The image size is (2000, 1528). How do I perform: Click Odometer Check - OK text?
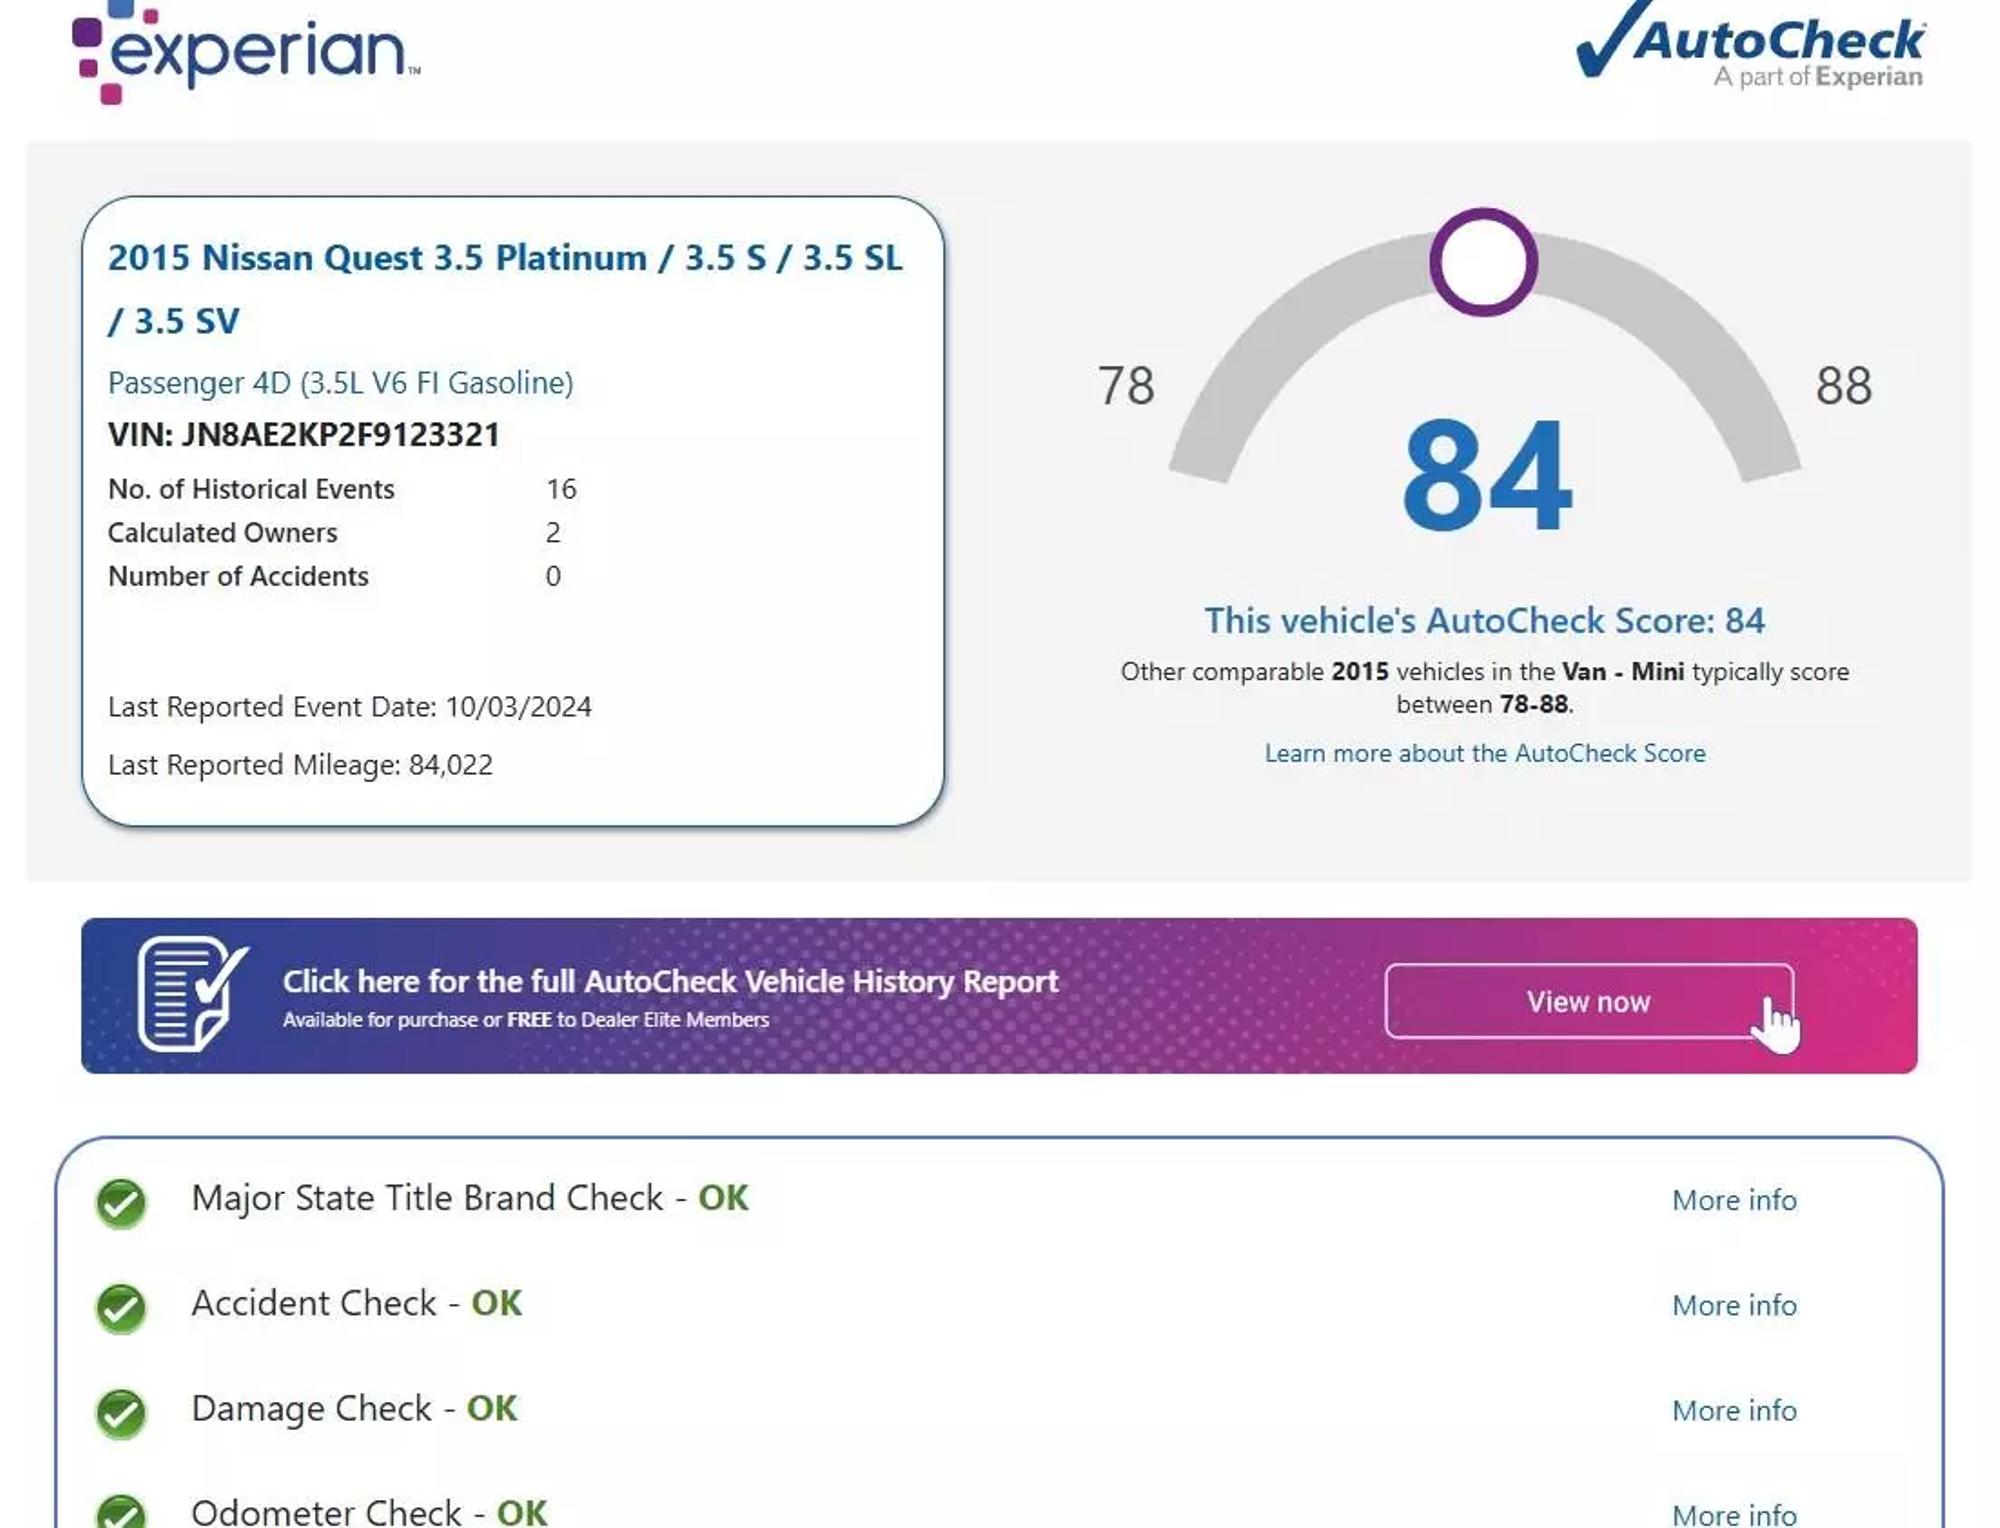(x=369, y=1511)
